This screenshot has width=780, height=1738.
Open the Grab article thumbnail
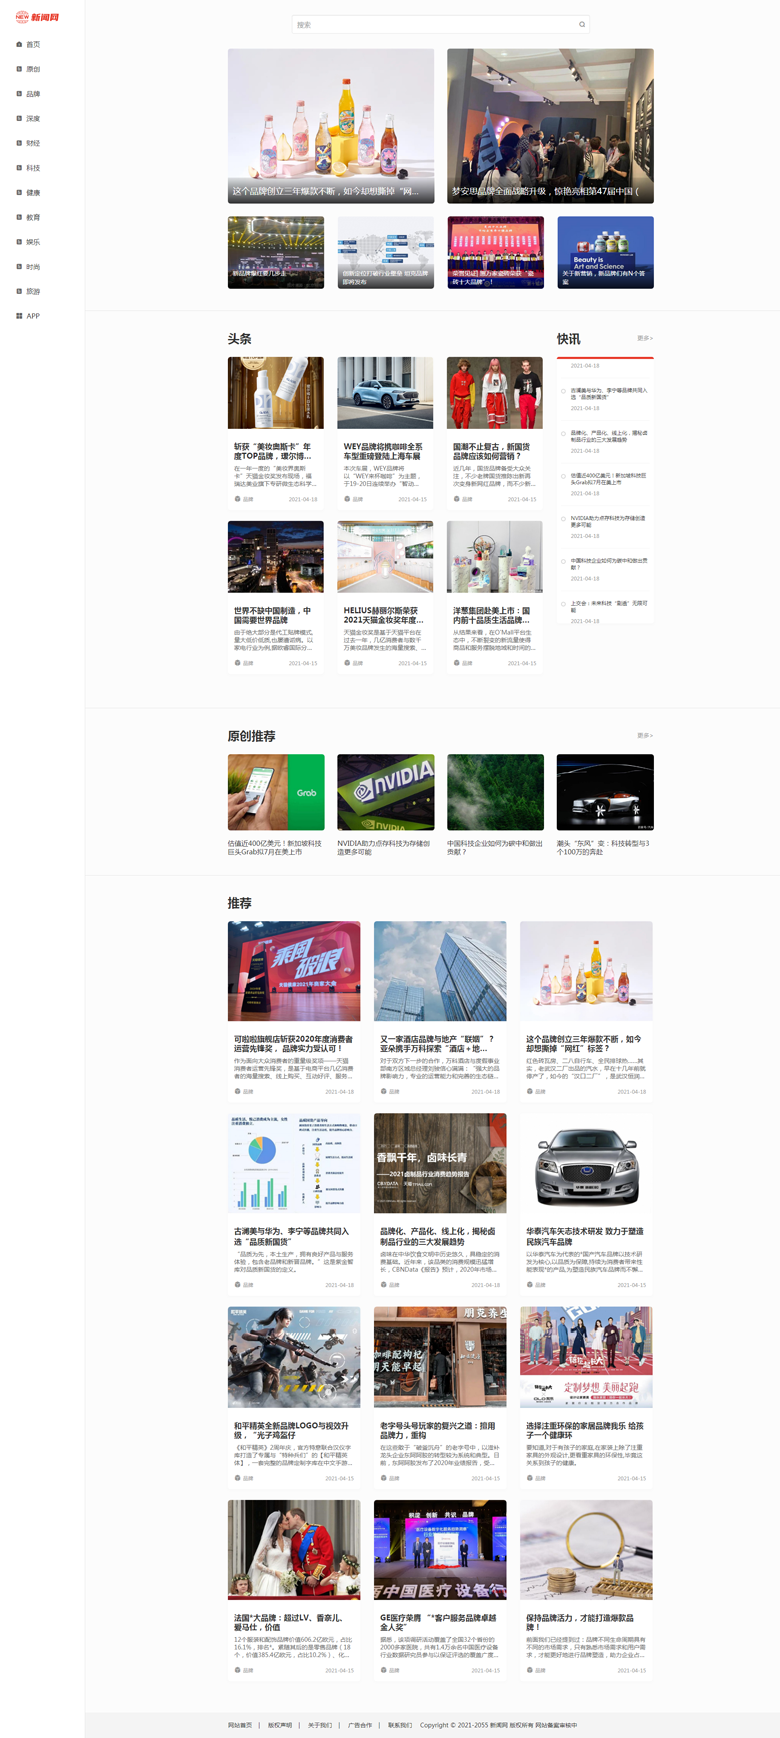[x=276, y=792]
